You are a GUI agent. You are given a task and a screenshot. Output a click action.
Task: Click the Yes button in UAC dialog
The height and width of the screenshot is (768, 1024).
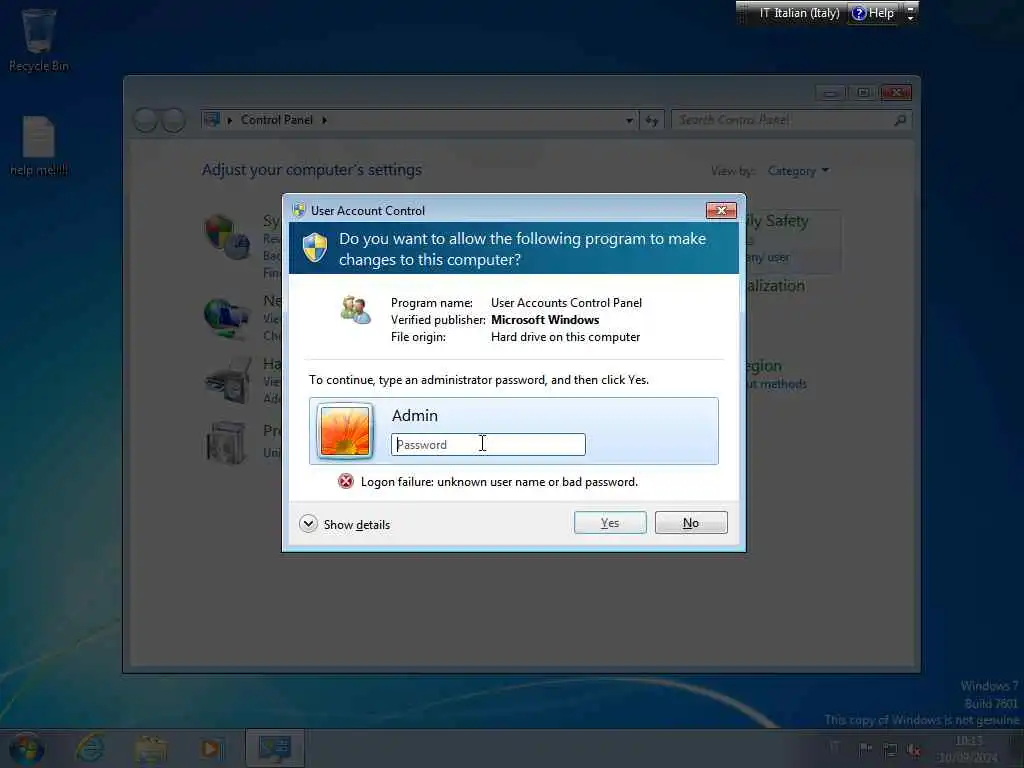[610, 522]
